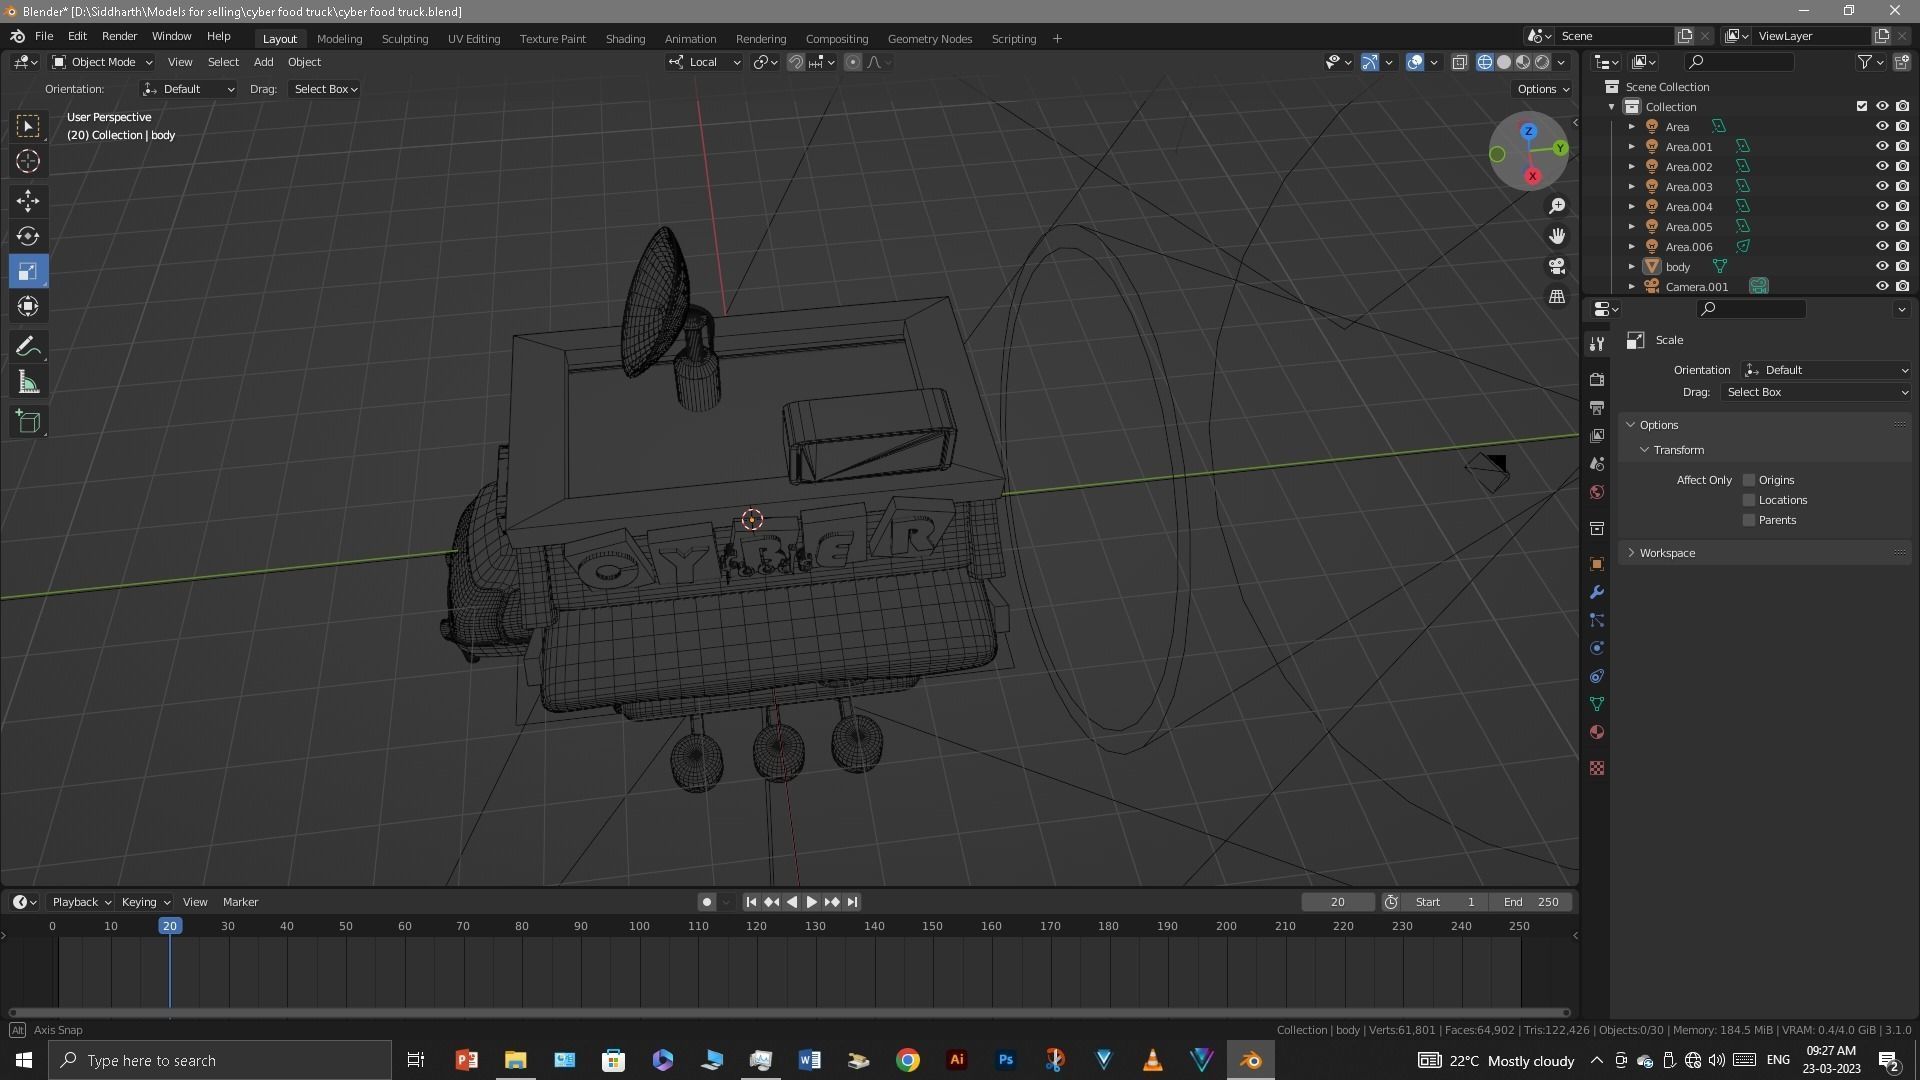Click the viewport zoom magnifier icon
This screenshot has width=1920, height=1080.
(x=1557, y=206)
